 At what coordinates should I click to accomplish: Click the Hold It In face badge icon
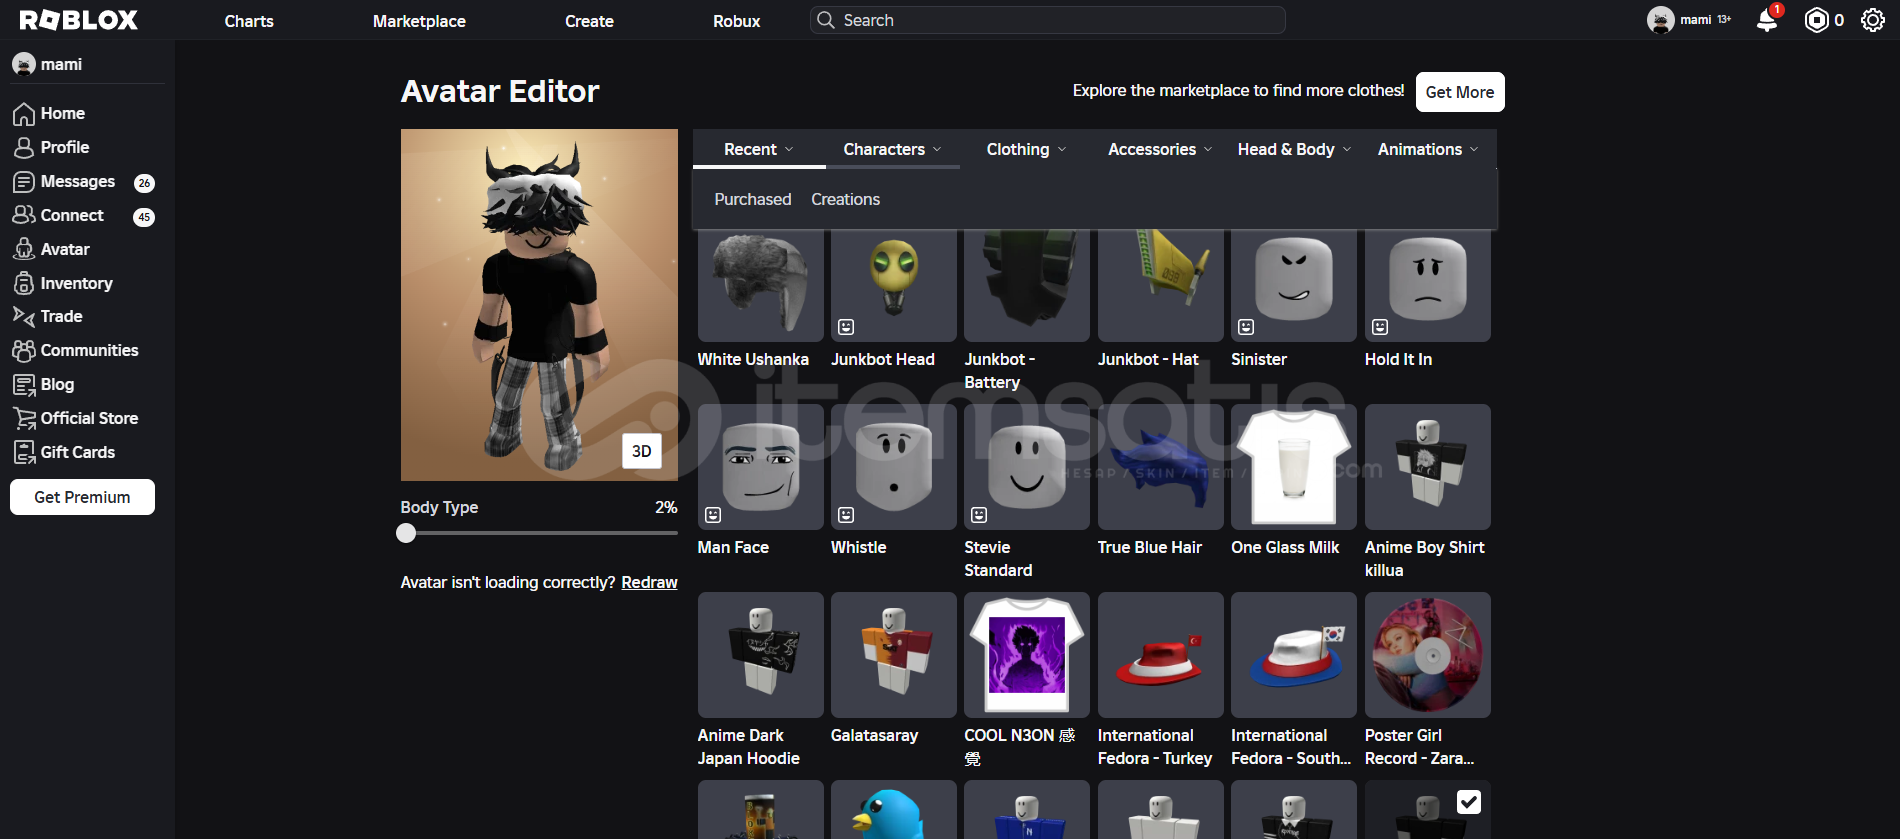1380,327
